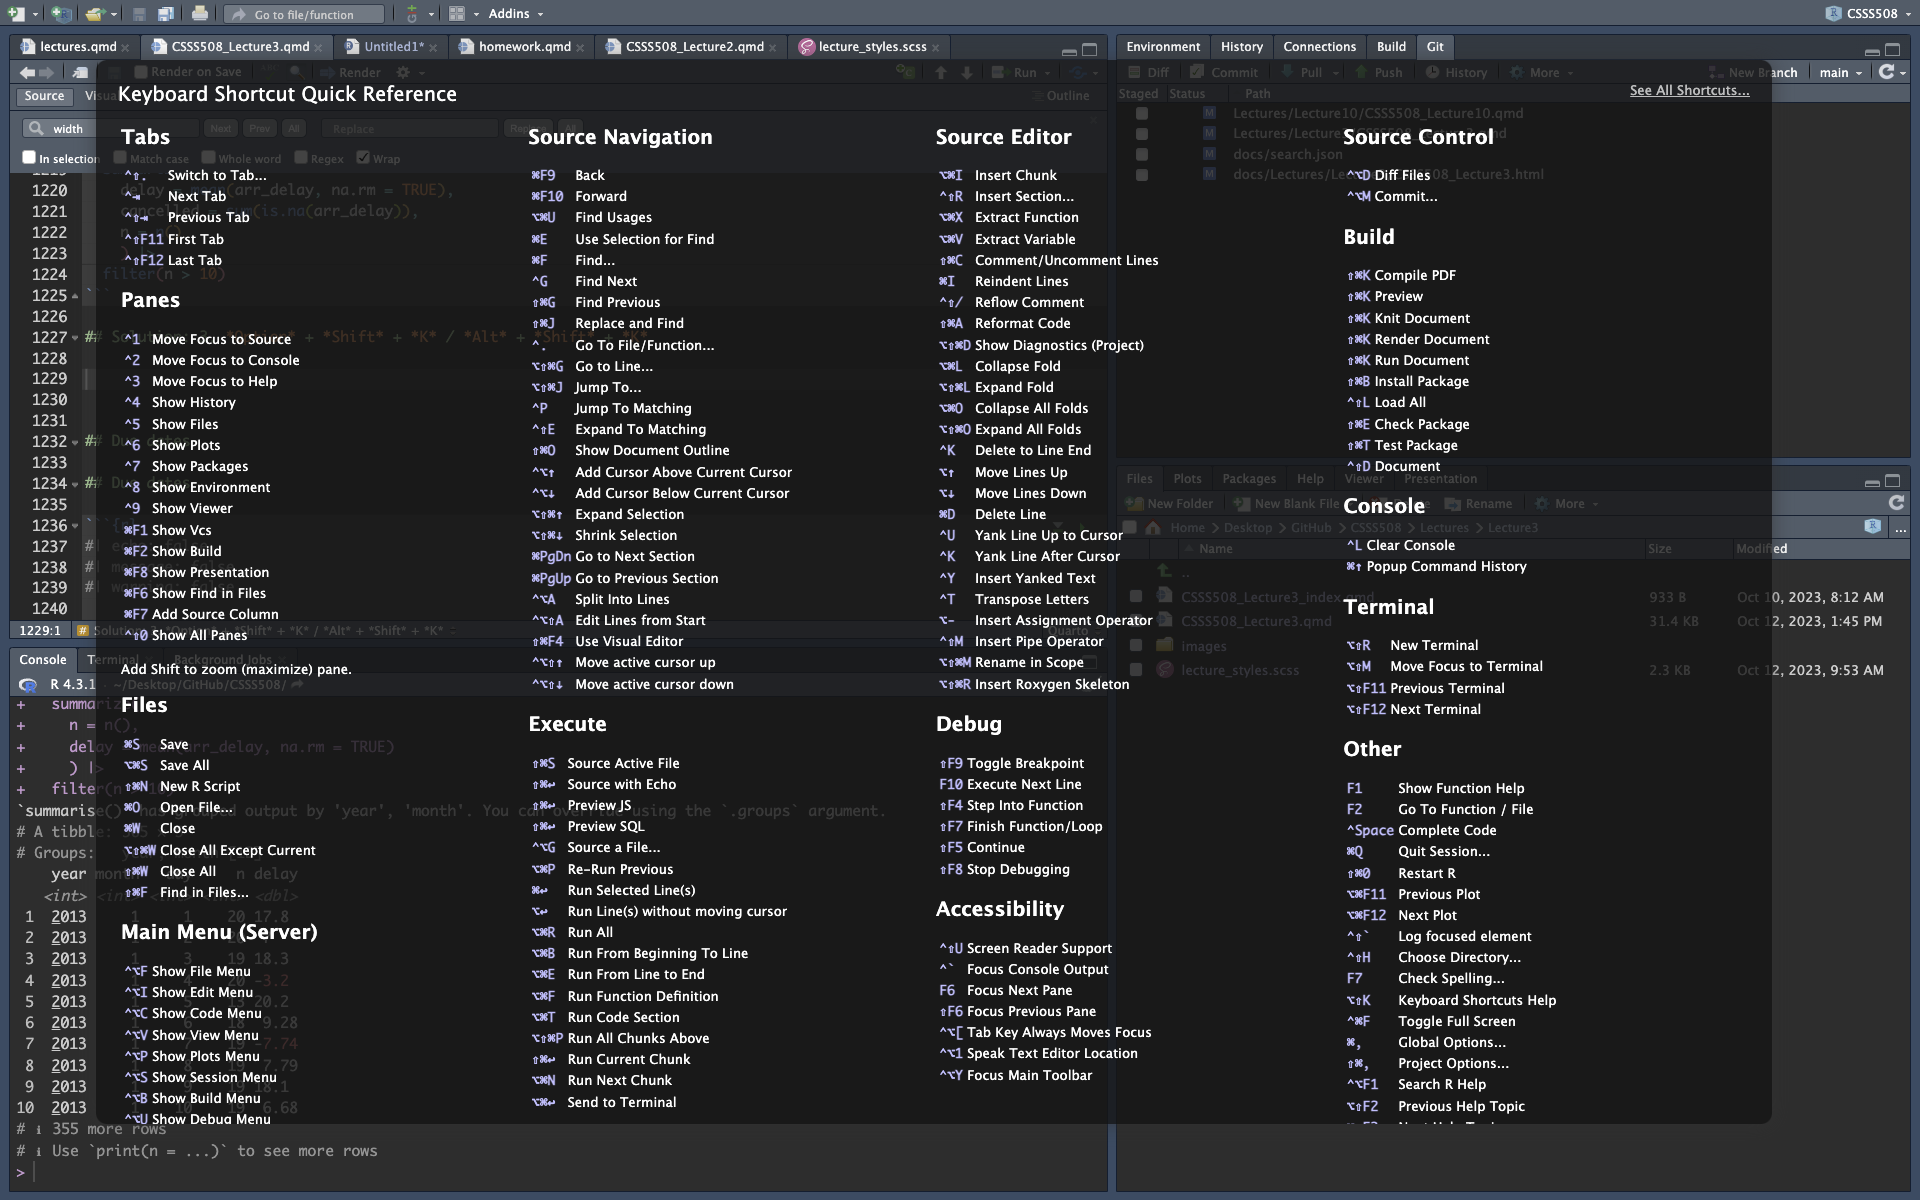Click the editor's back arrow icon
Screen dimensions: 1920x1200
click(27, 72)
